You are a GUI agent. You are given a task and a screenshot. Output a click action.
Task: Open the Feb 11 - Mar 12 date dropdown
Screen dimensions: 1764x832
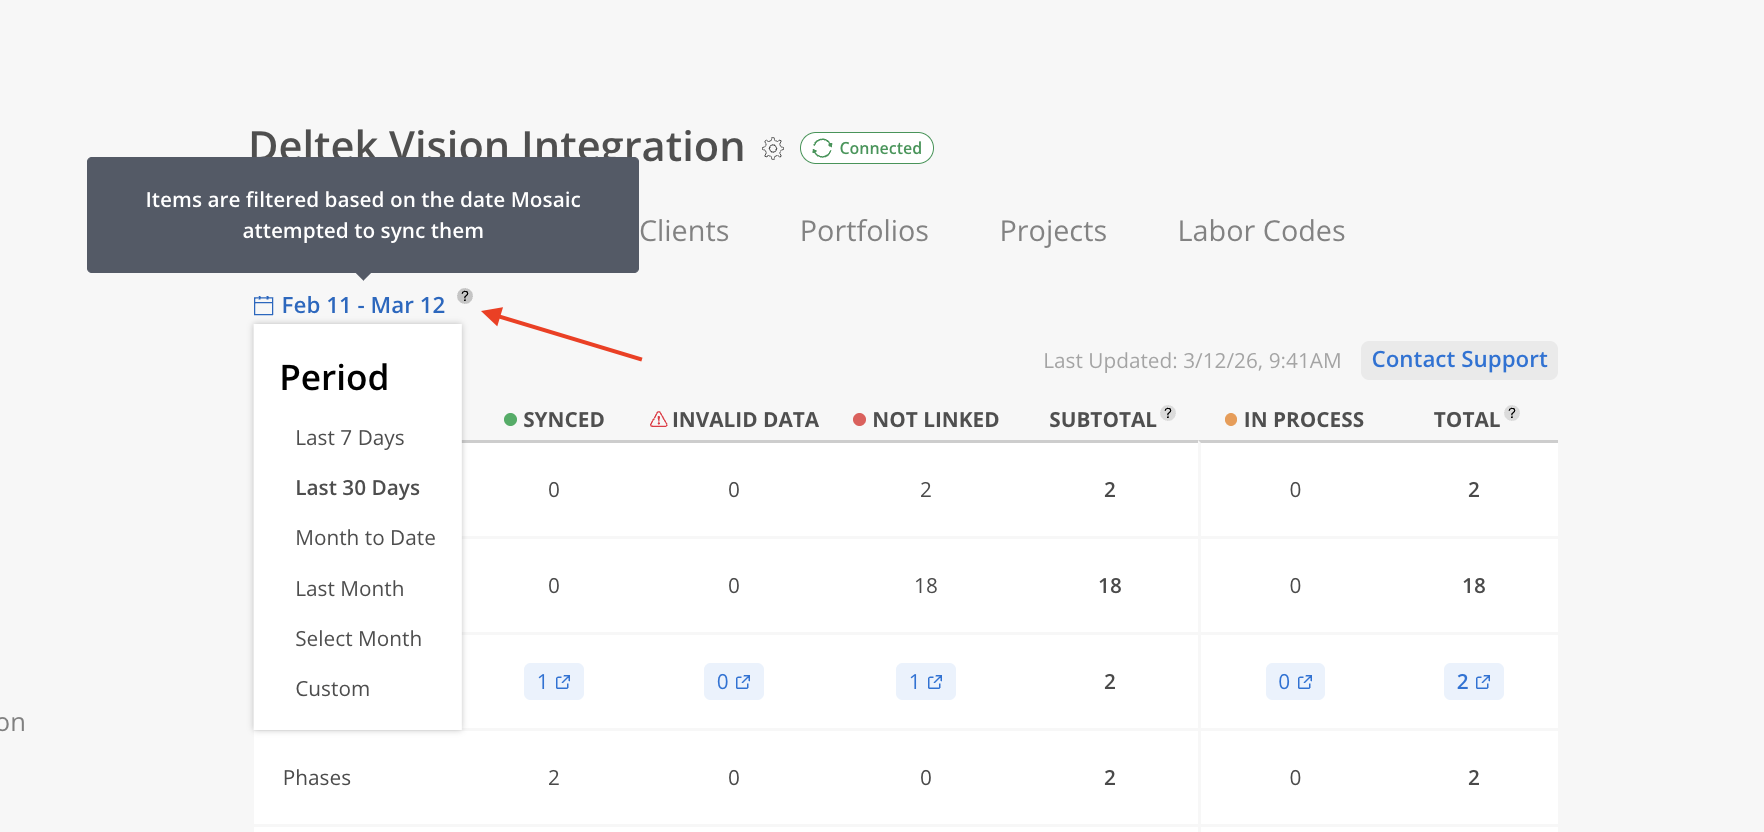(363, 306)
